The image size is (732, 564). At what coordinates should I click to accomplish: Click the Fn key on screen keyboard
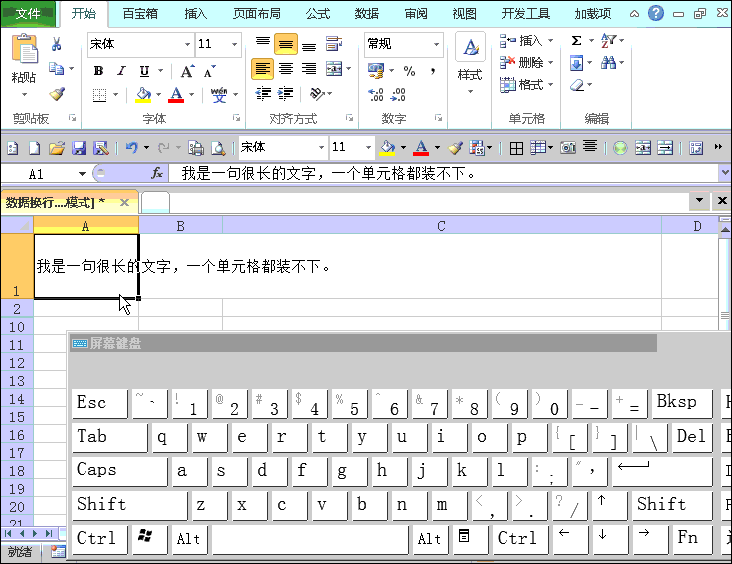692,538
